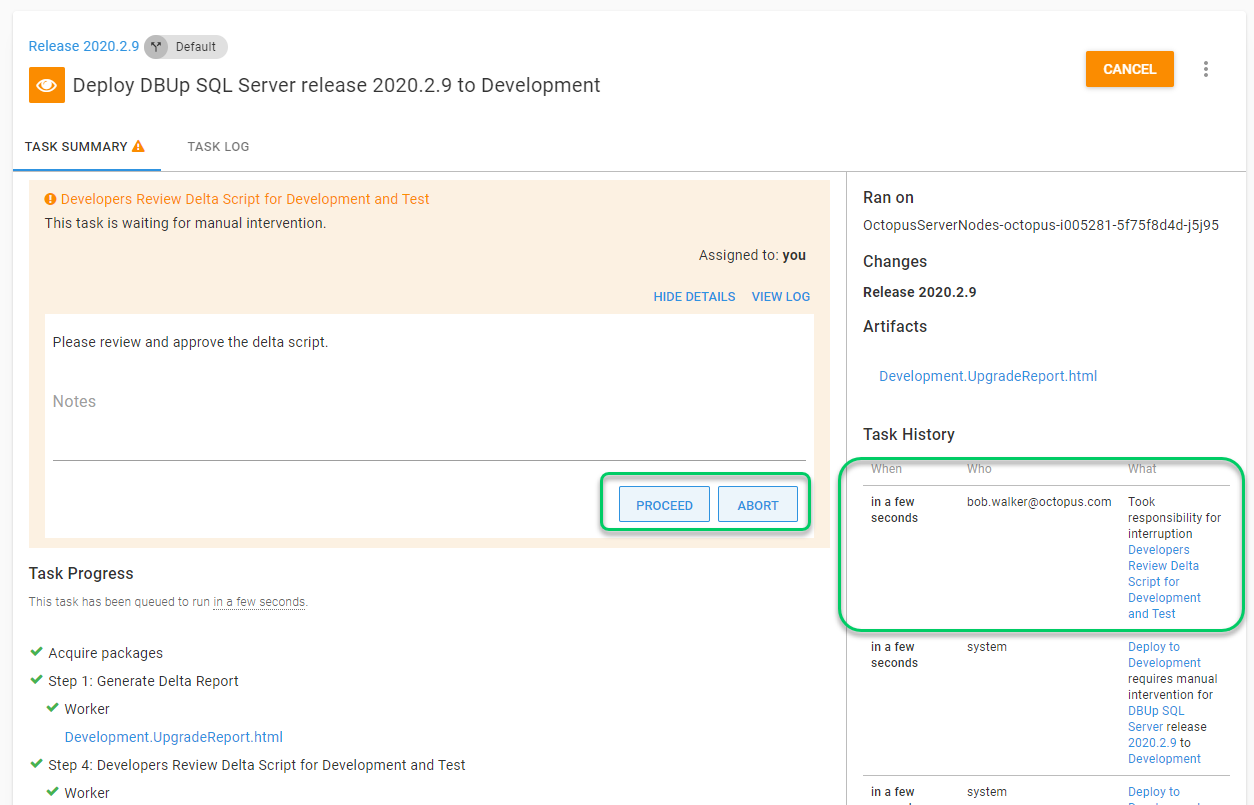
Task: Expand Step 4 Developers Review Delta Script
Action: [x=257, y=765]
